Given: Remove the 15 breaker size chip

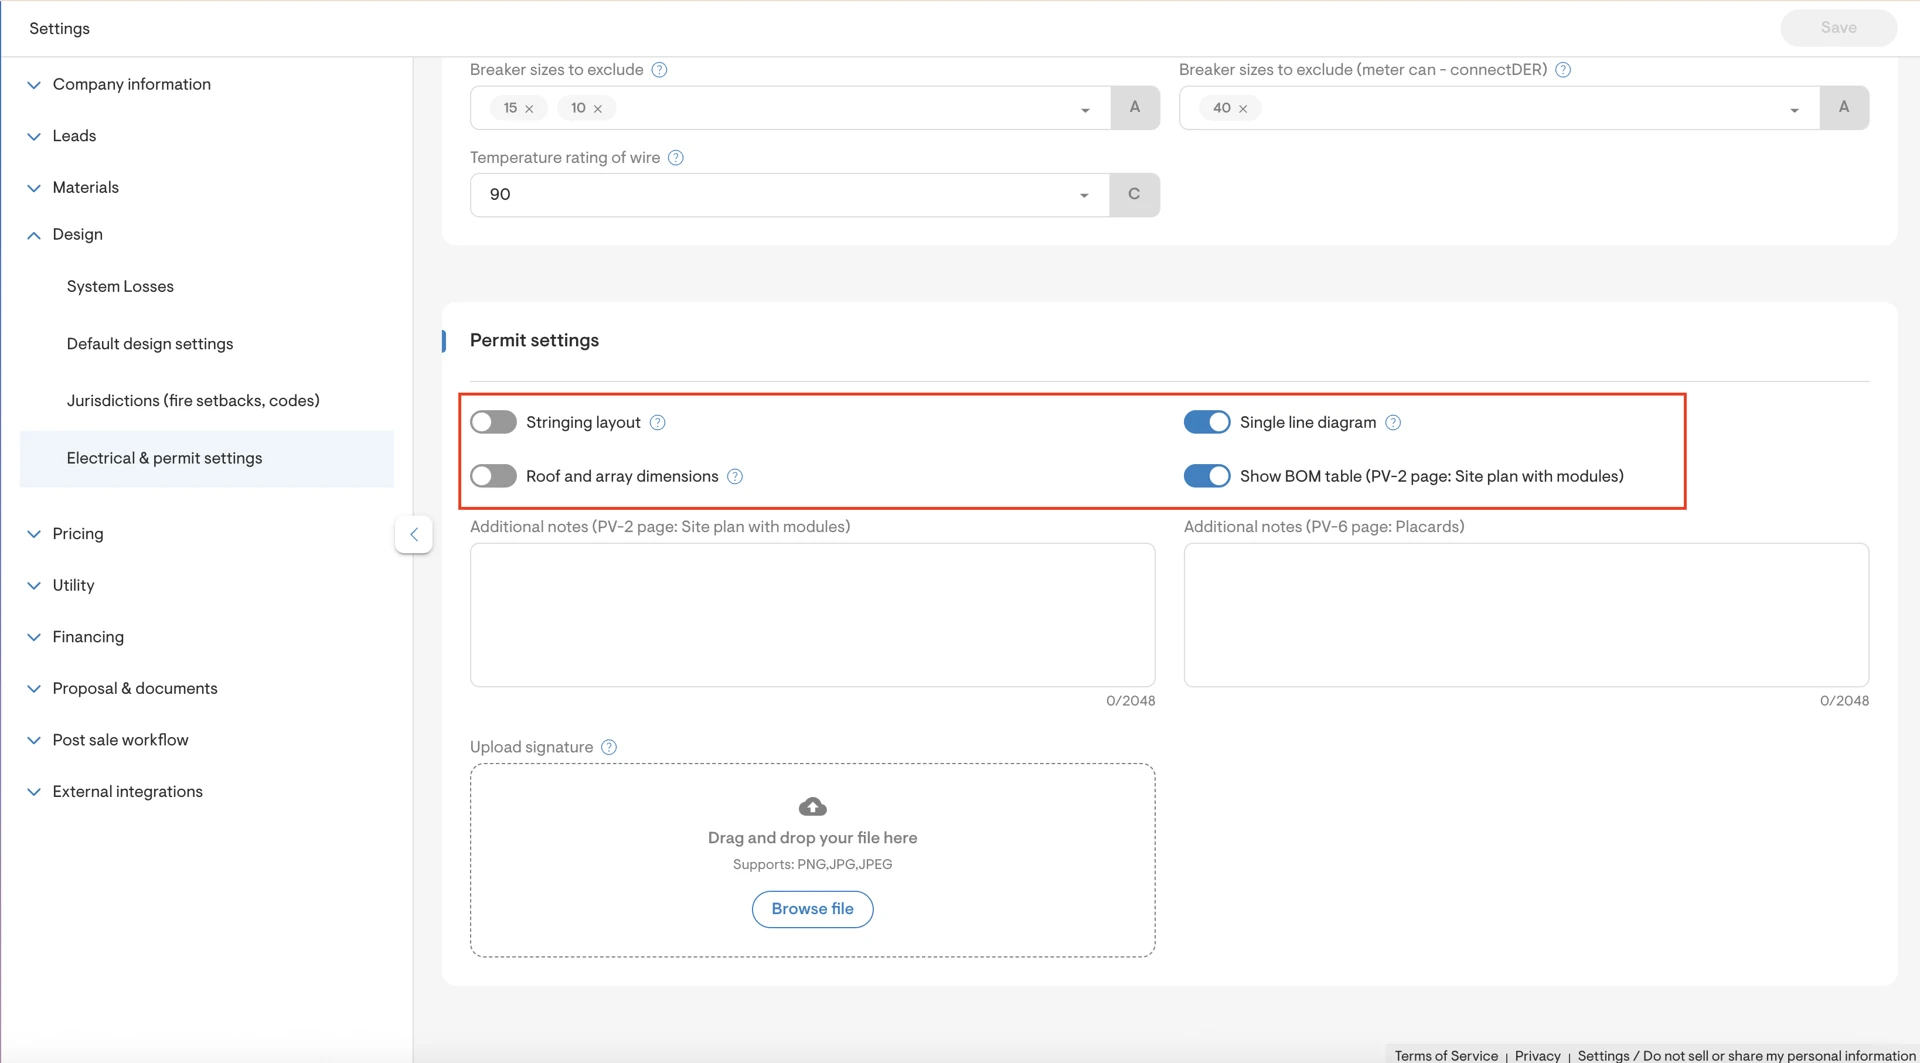Looking at the screenshot, I should click(x=529, y=109).
